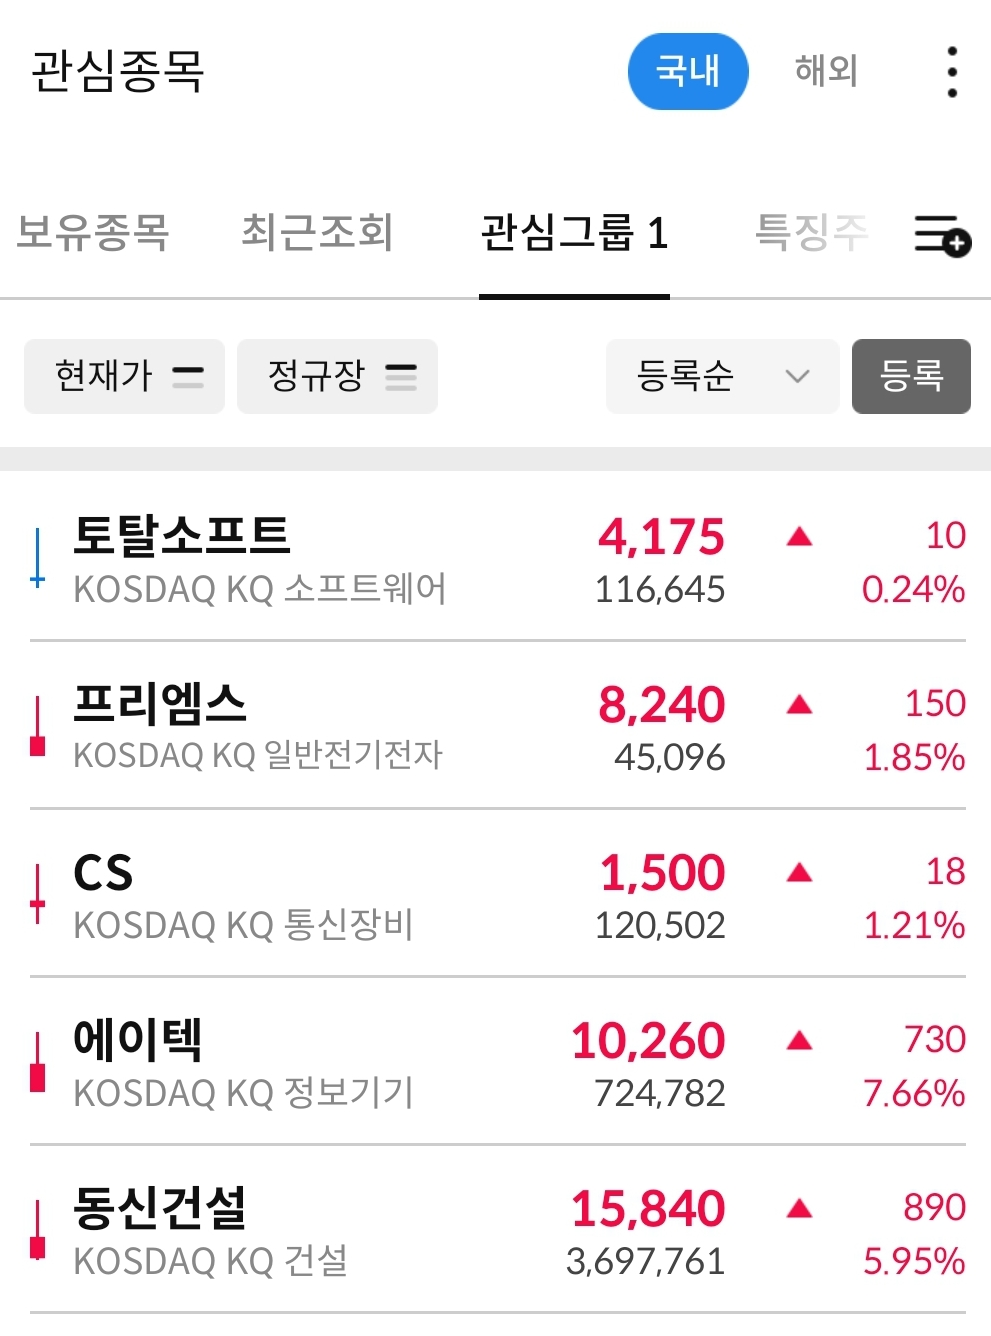The width and height of the screenshot is (991, 1336).
Task: Open the three-dot more options menu
Action: pyautogui.click(x=952, y=72)
